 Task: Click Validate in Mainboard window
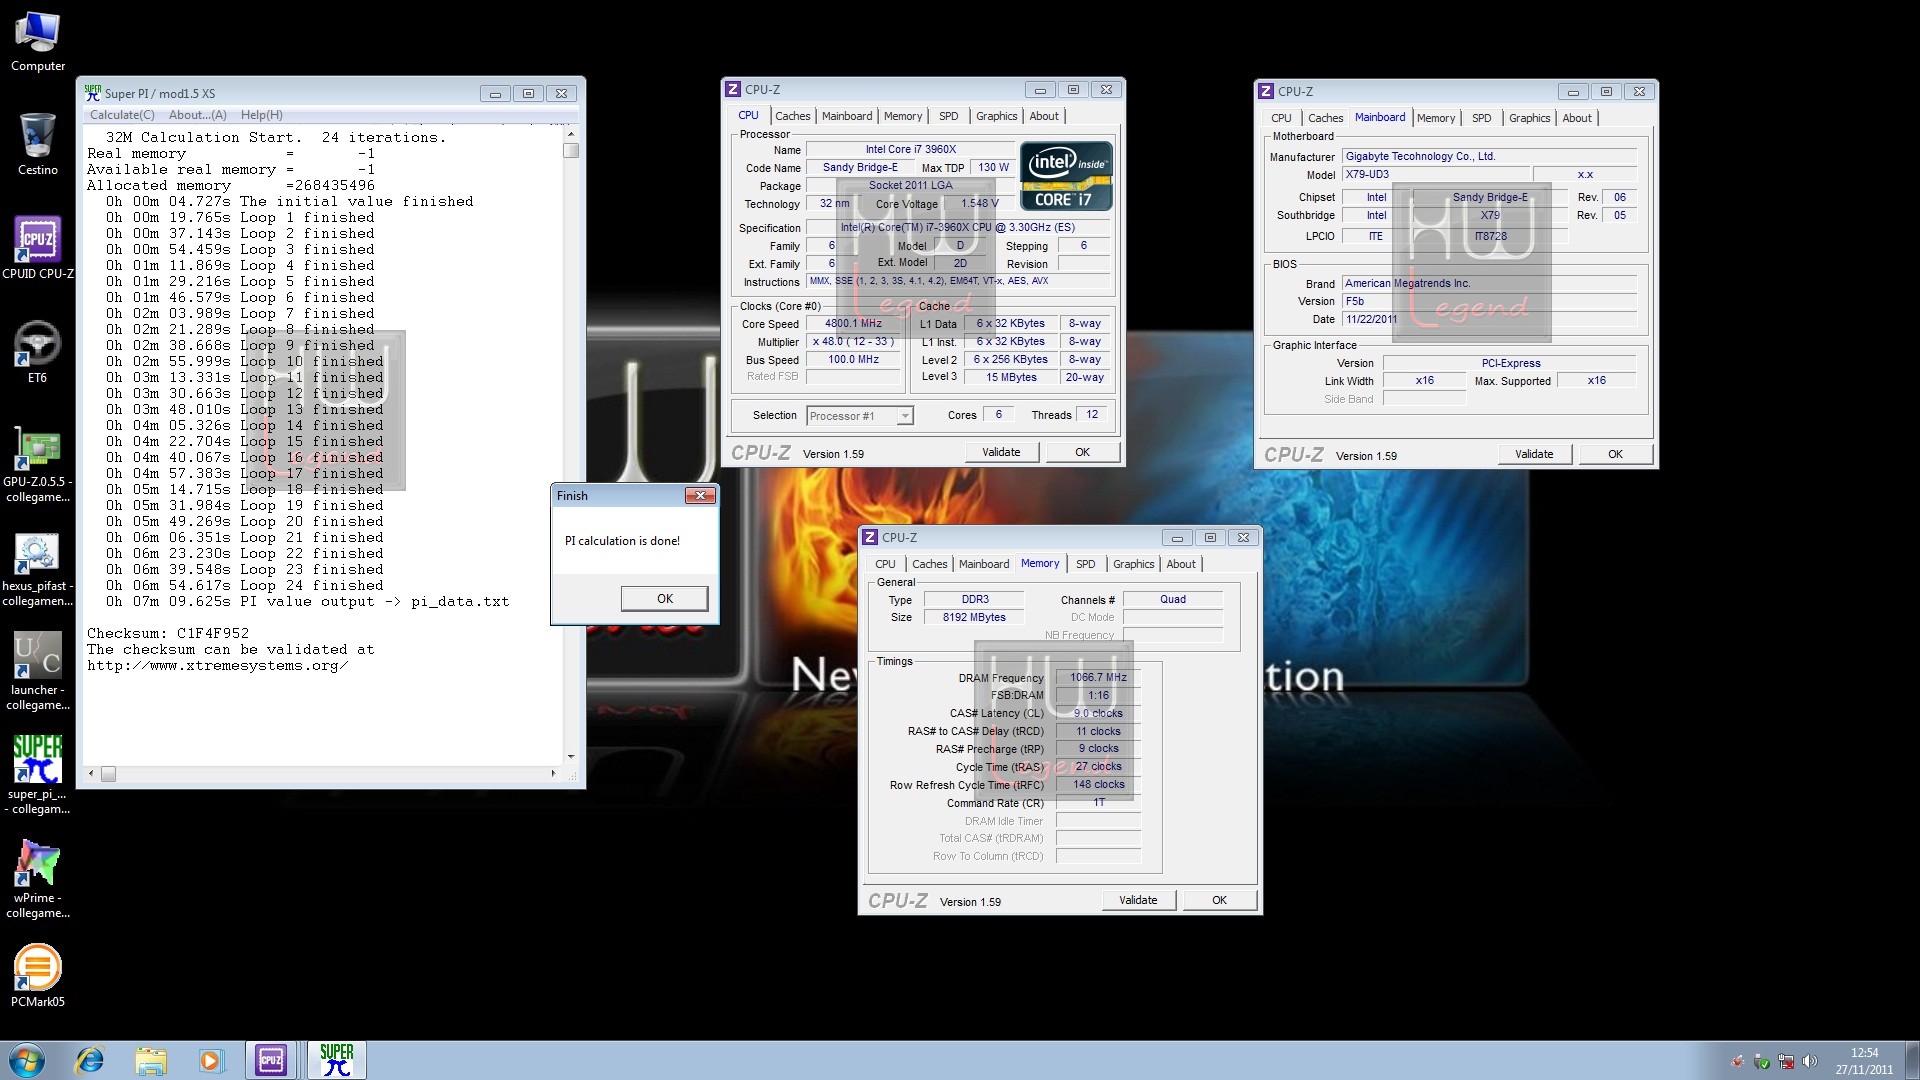[x=1534, y=454]
